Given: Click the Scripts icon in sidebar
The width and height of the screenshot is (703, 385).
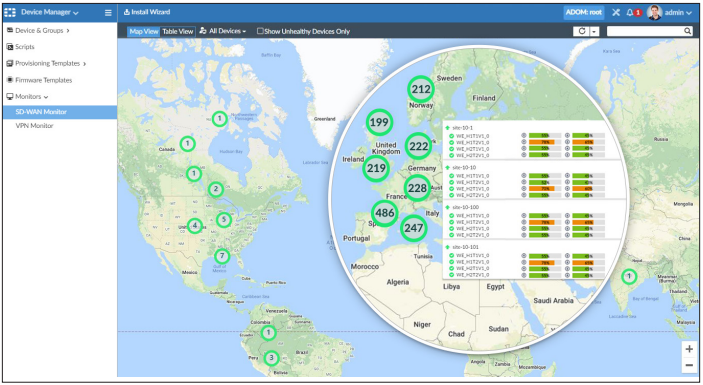Looking at the screenshot, I should [x=10, y=47].
